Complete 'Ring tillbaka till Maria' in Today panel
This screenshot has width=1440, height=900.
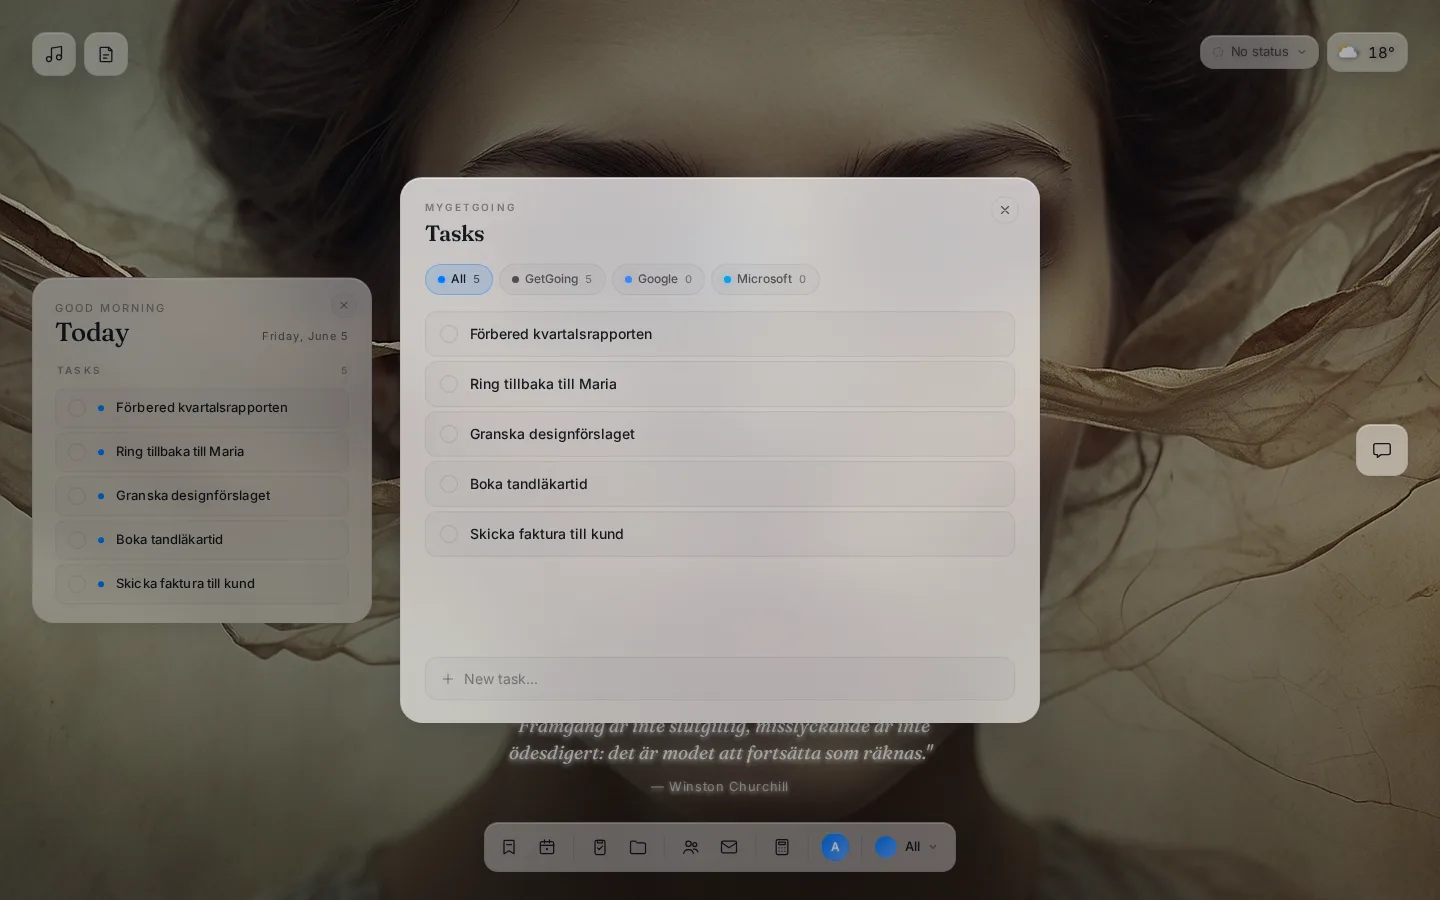(x=77, y=452)
